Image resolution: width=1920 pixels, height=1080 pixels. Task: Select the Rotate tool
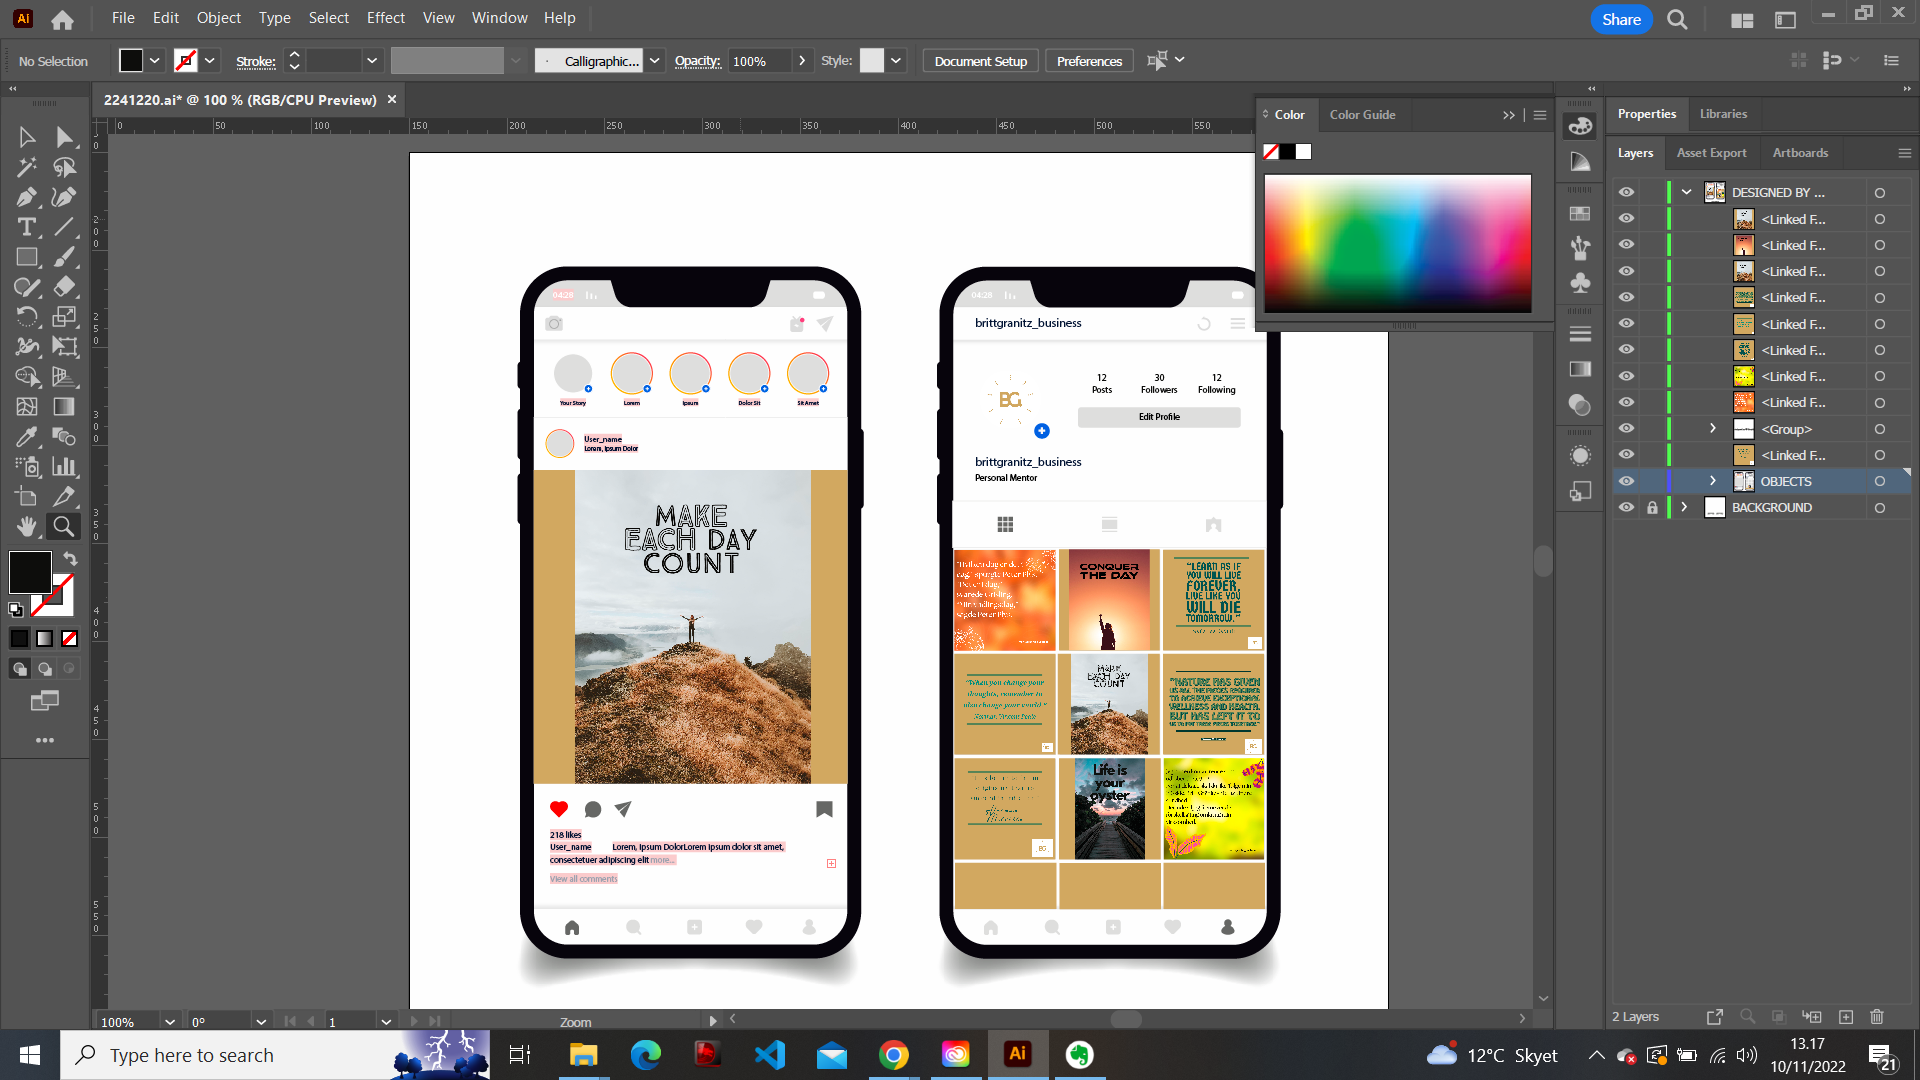27,317
